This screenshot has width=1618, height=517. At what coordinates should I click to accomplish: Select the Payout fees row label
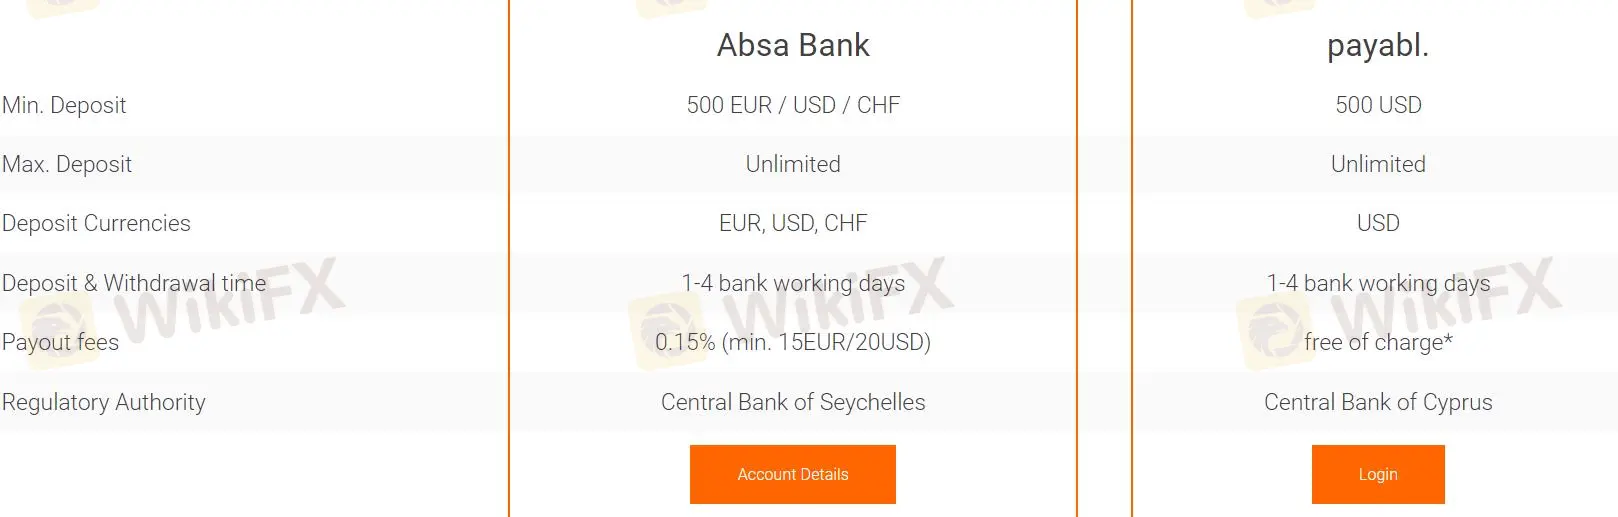tap(60, 342)
